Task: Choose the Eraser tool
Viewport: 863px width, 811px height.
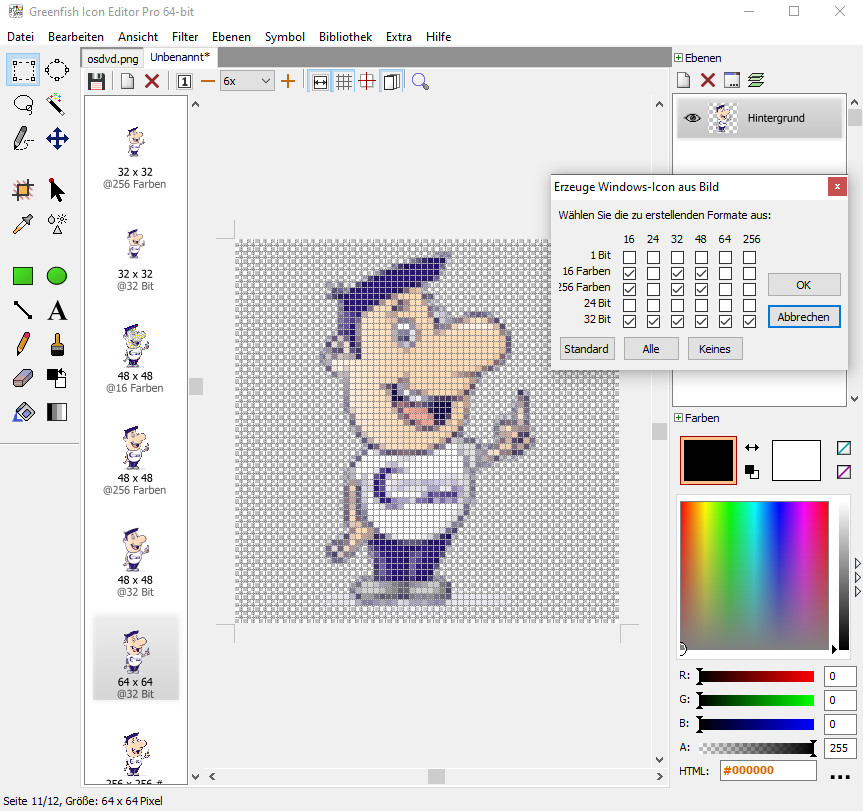Action: (x=23, y=378)
